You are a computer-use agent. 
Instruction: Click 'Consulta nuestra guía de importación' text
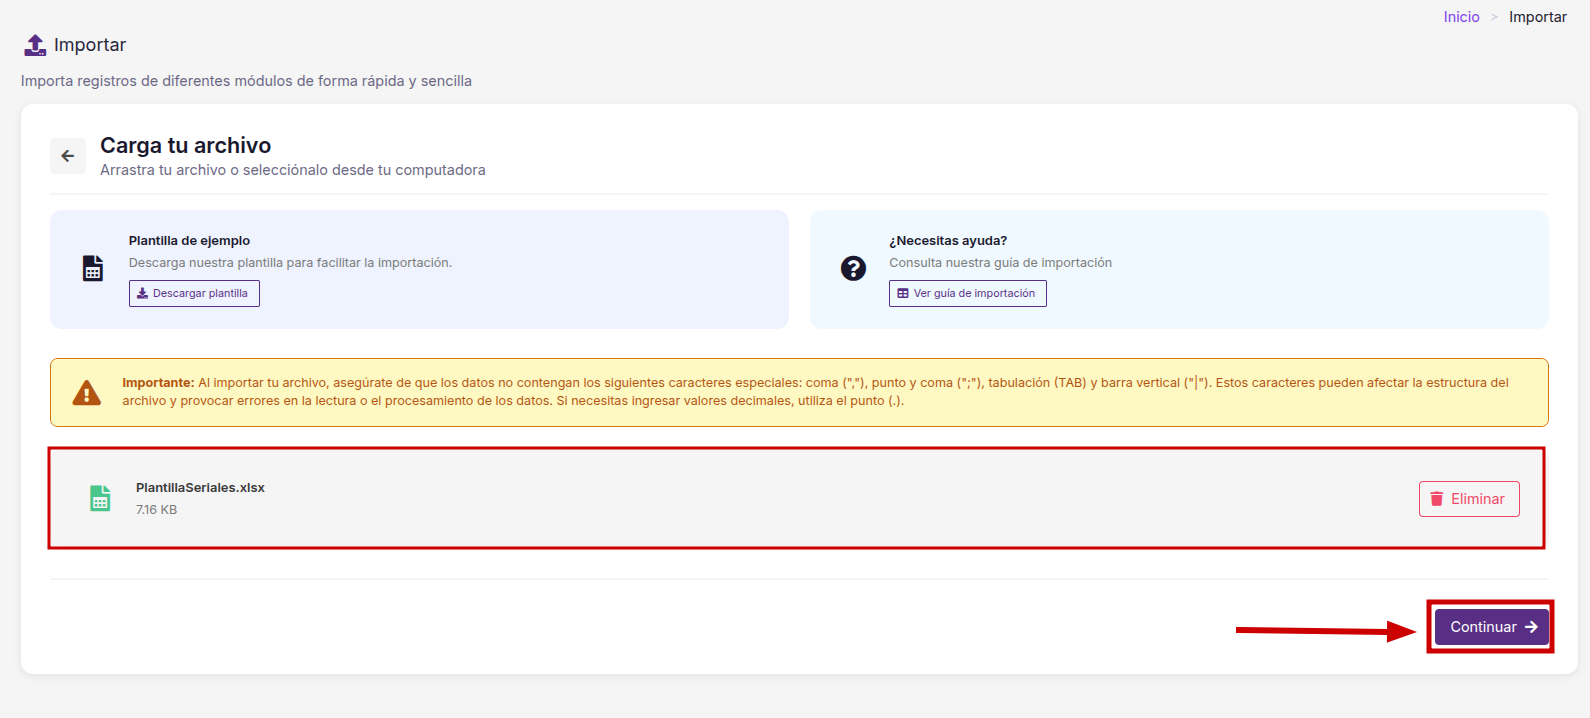point(1000,263)
